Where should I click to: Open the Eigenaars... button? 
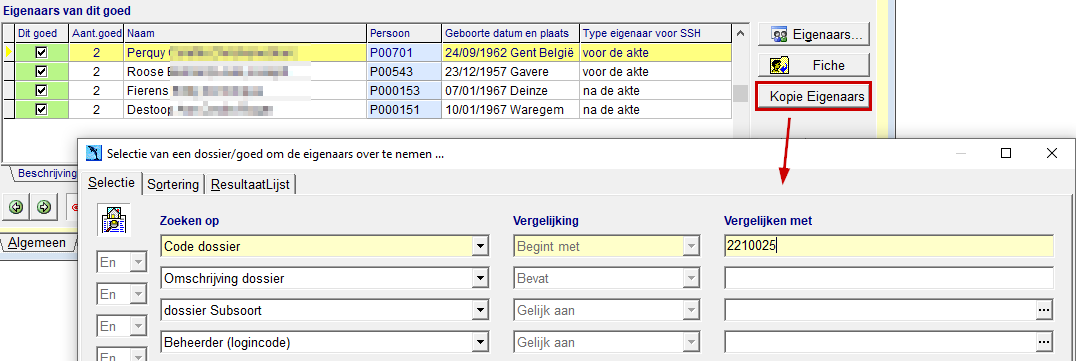(813, 33)
